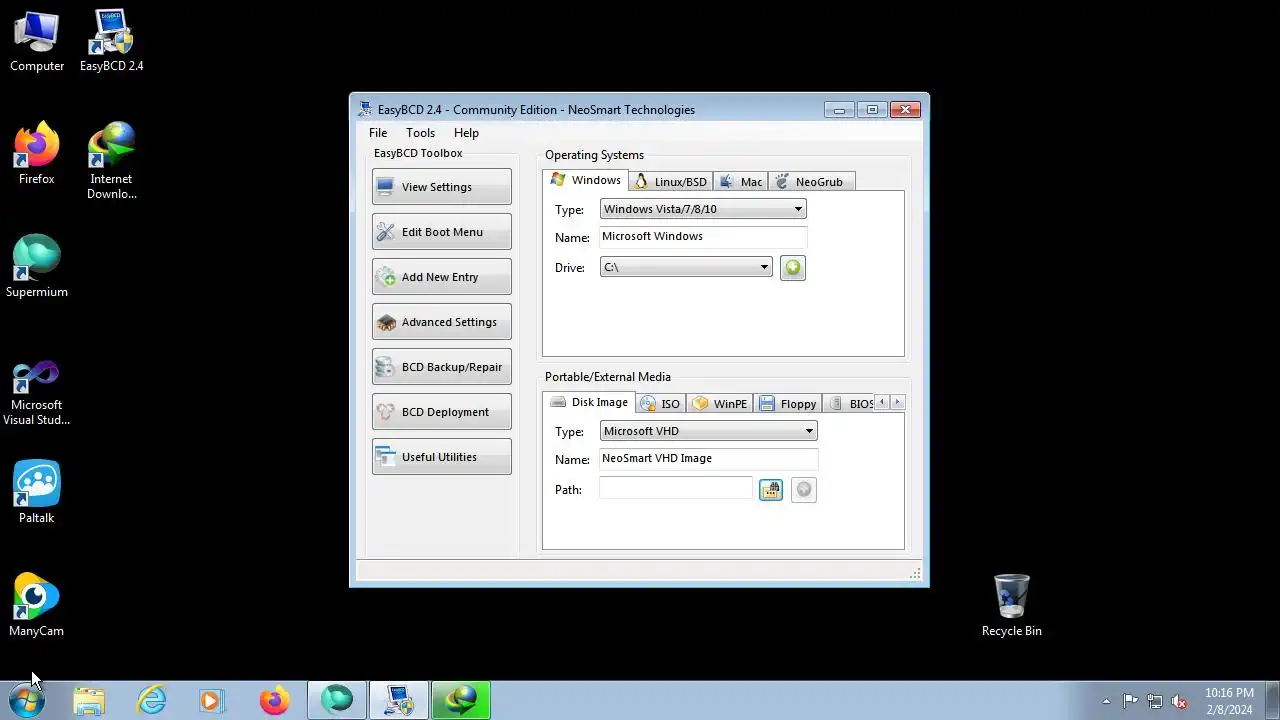1280x720 pixels.
Task: Expand the Drive C:\ dropdown
Action: click(x=686, y=267)
